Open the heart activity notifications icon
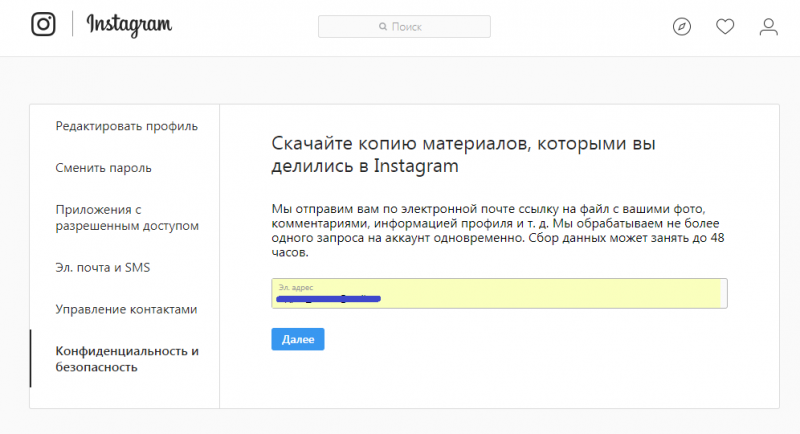Image resolution: width=800 pixels, height=434 pixels. coord(725,27)
